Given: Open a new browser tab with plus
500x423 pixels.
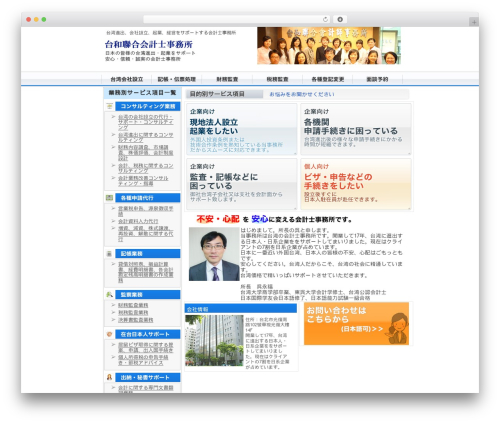Looking at the screenshot, I should pyautogui.click(x=474, y=22).
